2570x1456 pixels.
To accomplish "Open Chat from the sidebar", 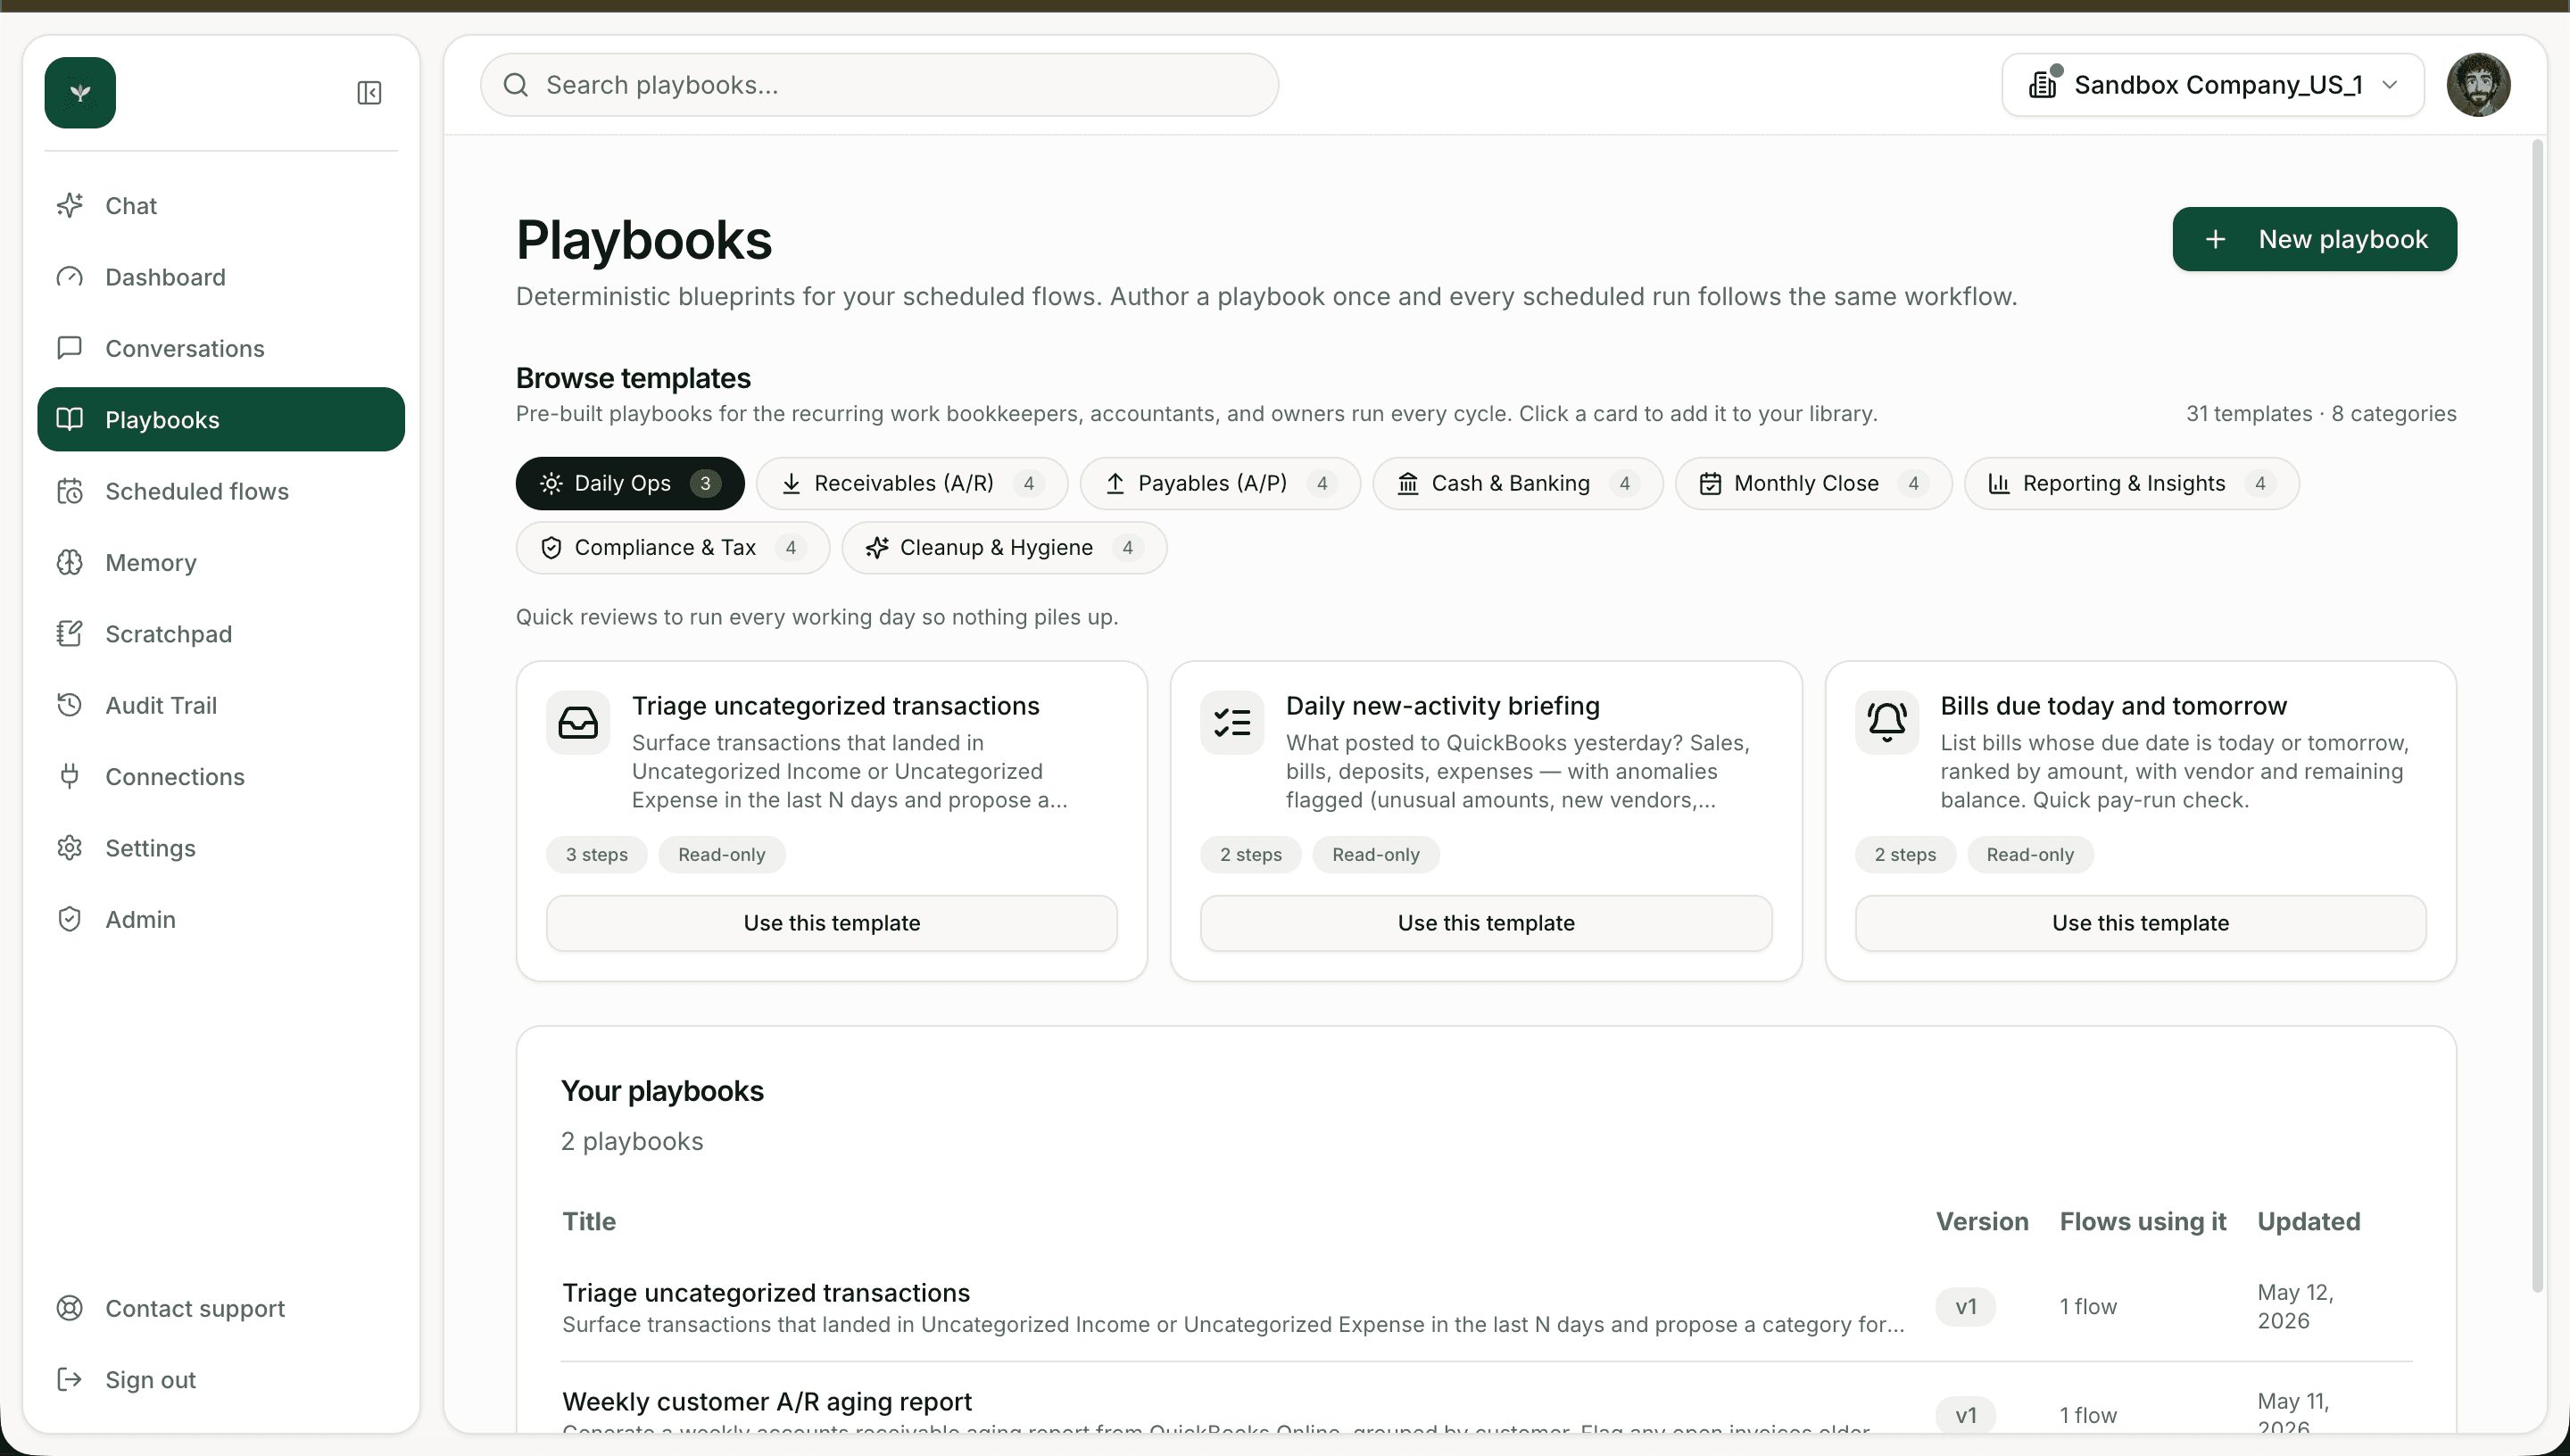I will click(x=220, y=205).
